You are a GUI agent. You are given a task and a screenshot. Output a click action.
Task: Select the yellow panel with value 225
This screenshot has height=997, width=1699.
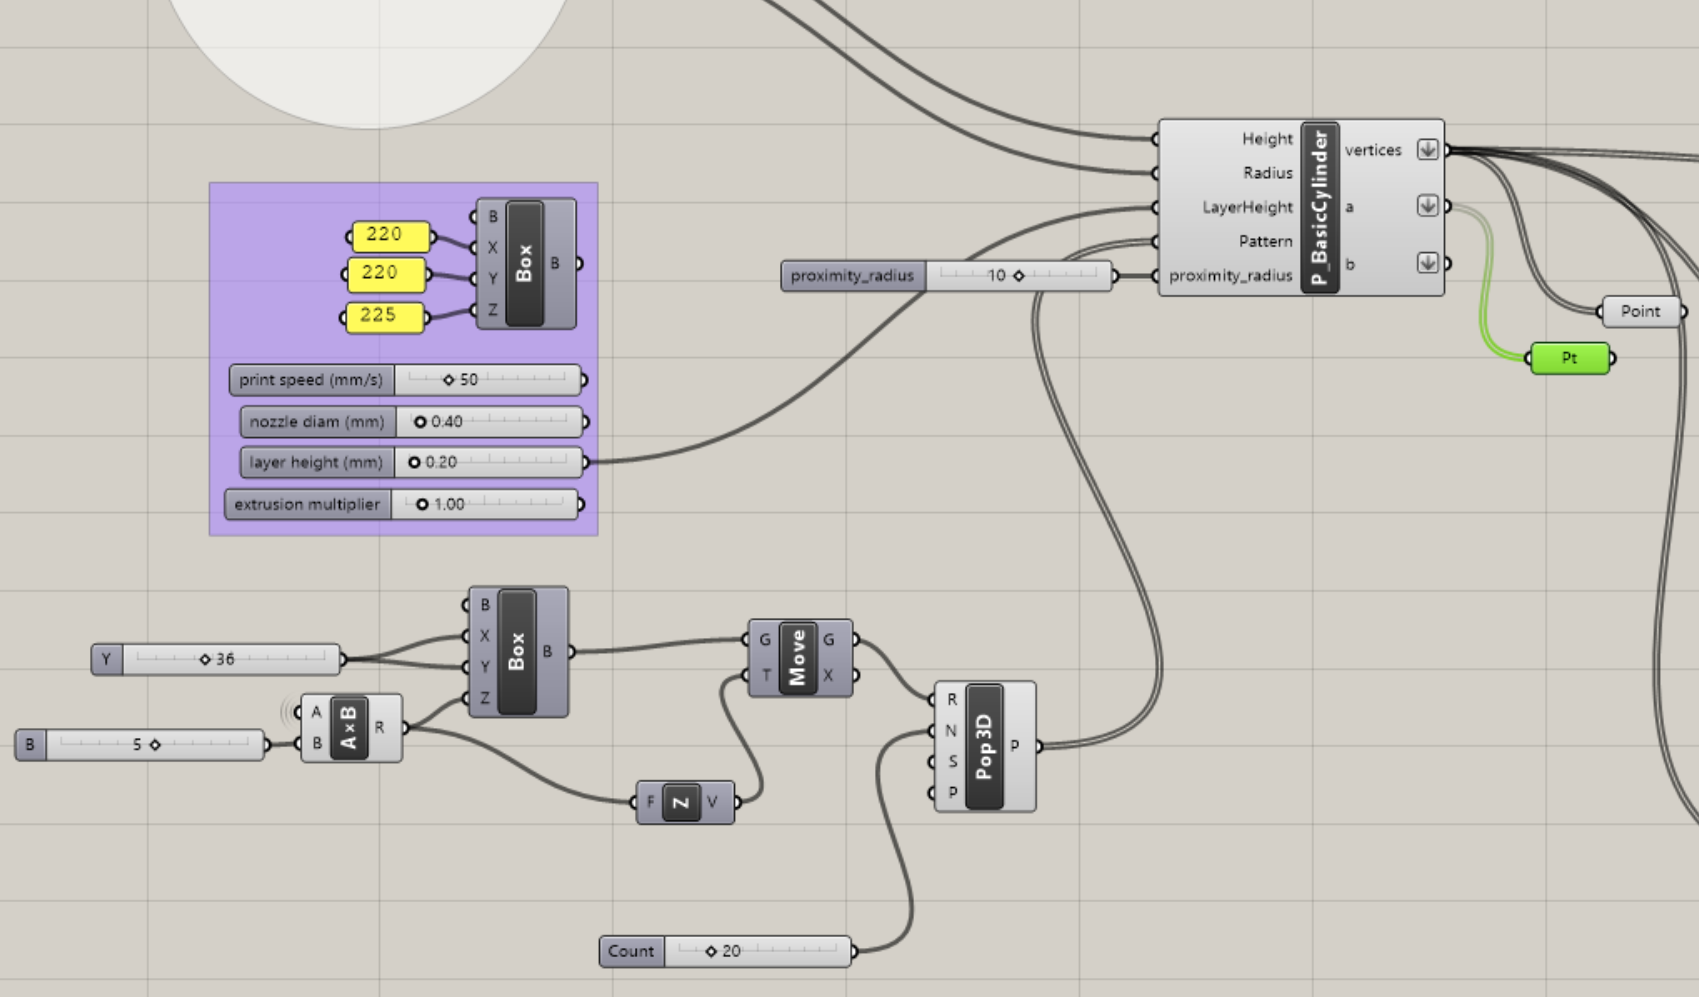385,316
